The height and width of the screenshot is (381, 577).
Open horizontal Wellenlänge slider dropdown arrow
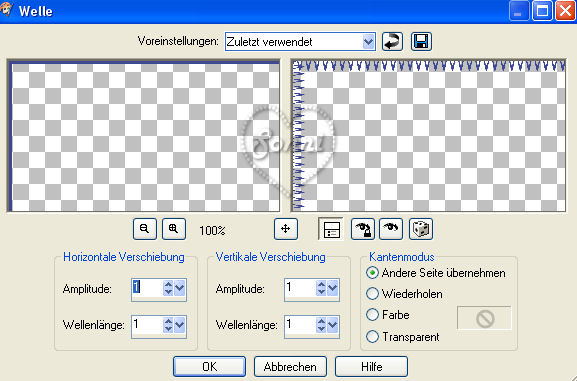pos(180,325)
